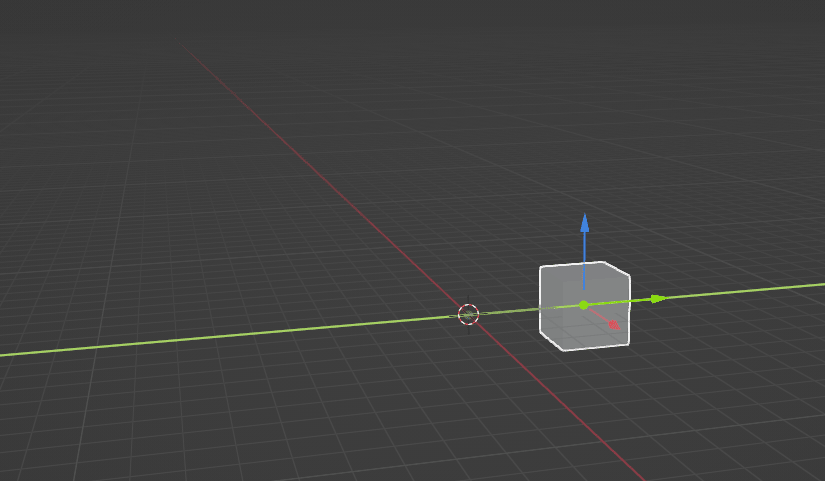The width and height of the screenshot is (825, 481).
Task: Click green axis line right of the arrowhead
Action: 740,291
